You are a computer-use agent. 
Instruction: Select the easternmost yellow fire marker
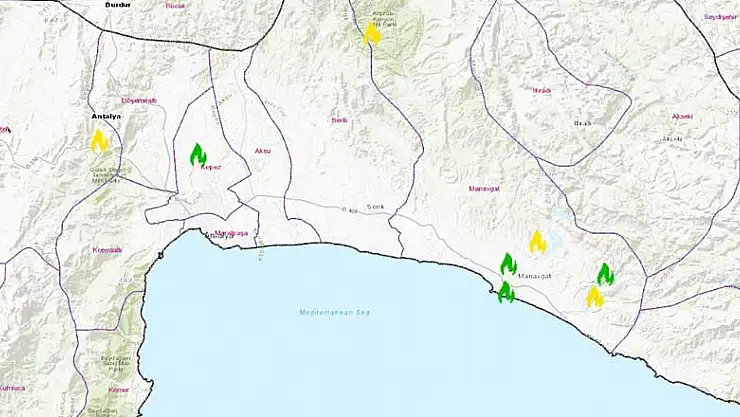[595, 297]
